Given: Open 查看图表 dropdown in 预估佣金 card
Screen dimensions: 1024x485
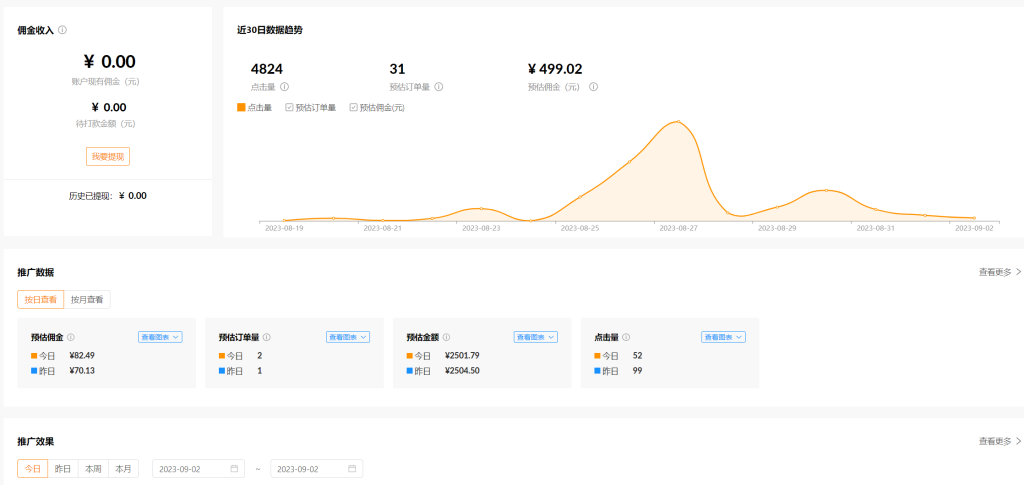Looking at the screenshot, I should click(160, 337).
